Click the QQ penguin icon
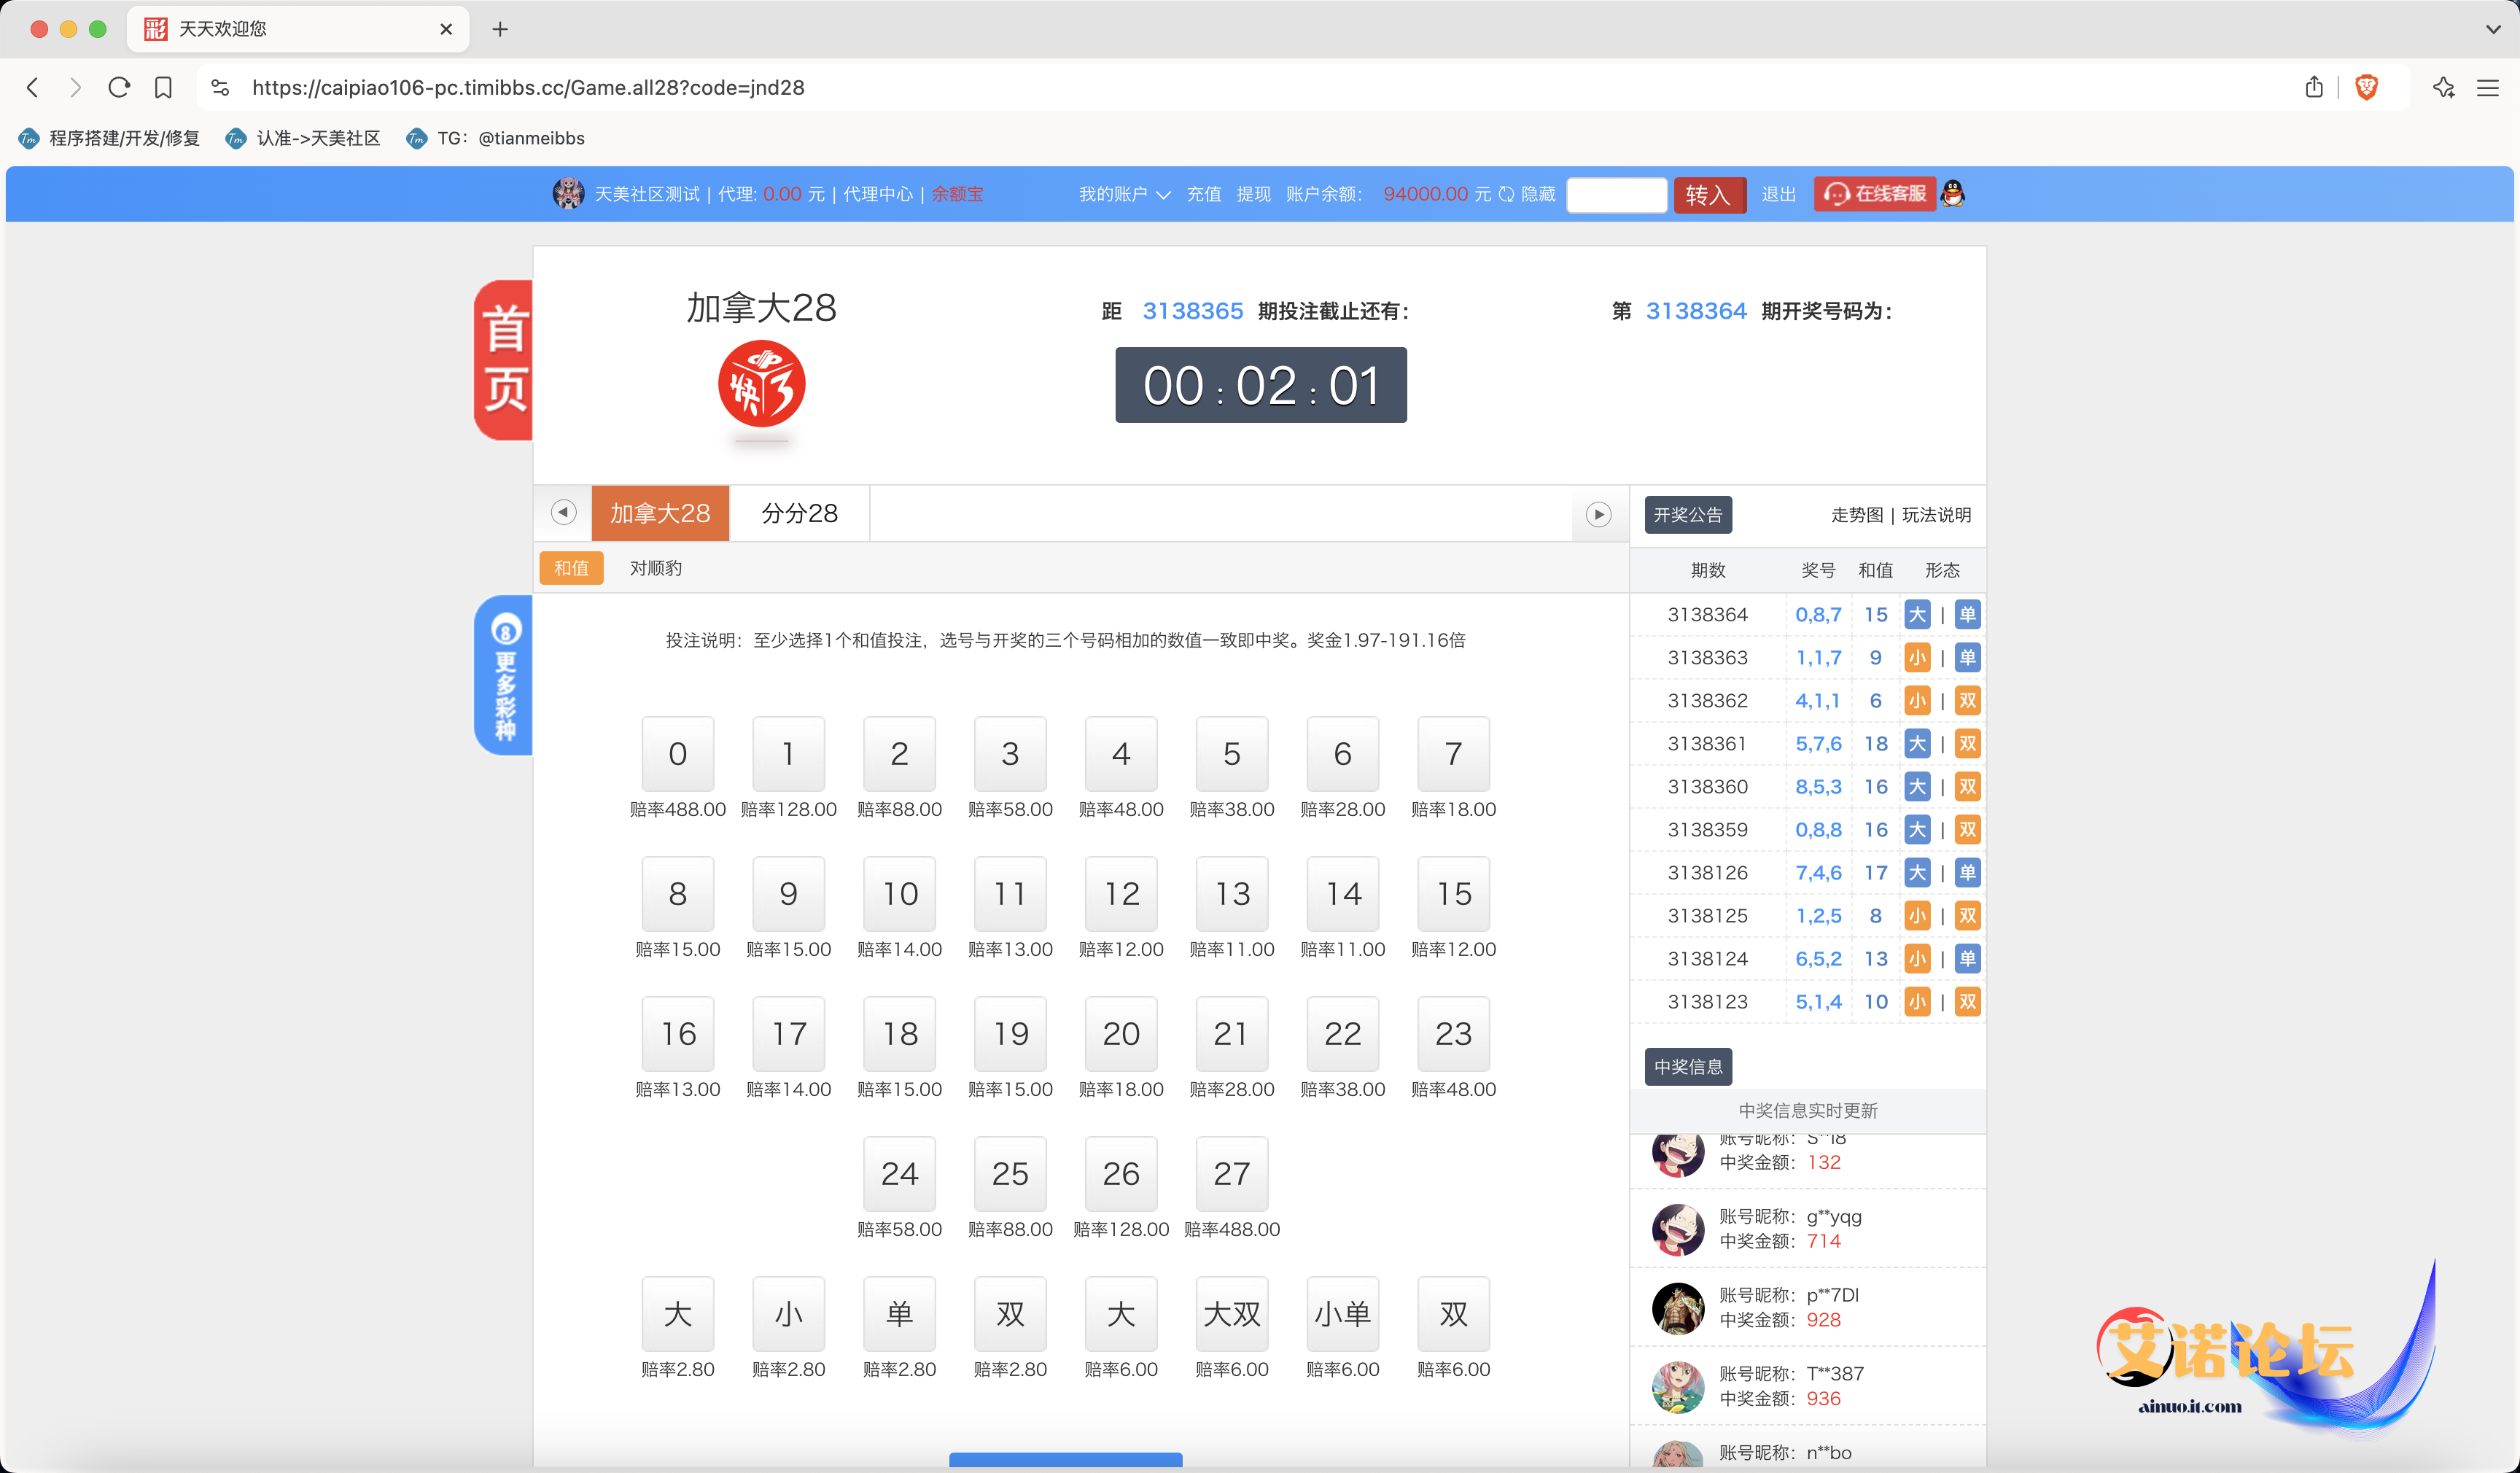The width and height of the screenshot is (2520, 1473). tap(1953, 193)
